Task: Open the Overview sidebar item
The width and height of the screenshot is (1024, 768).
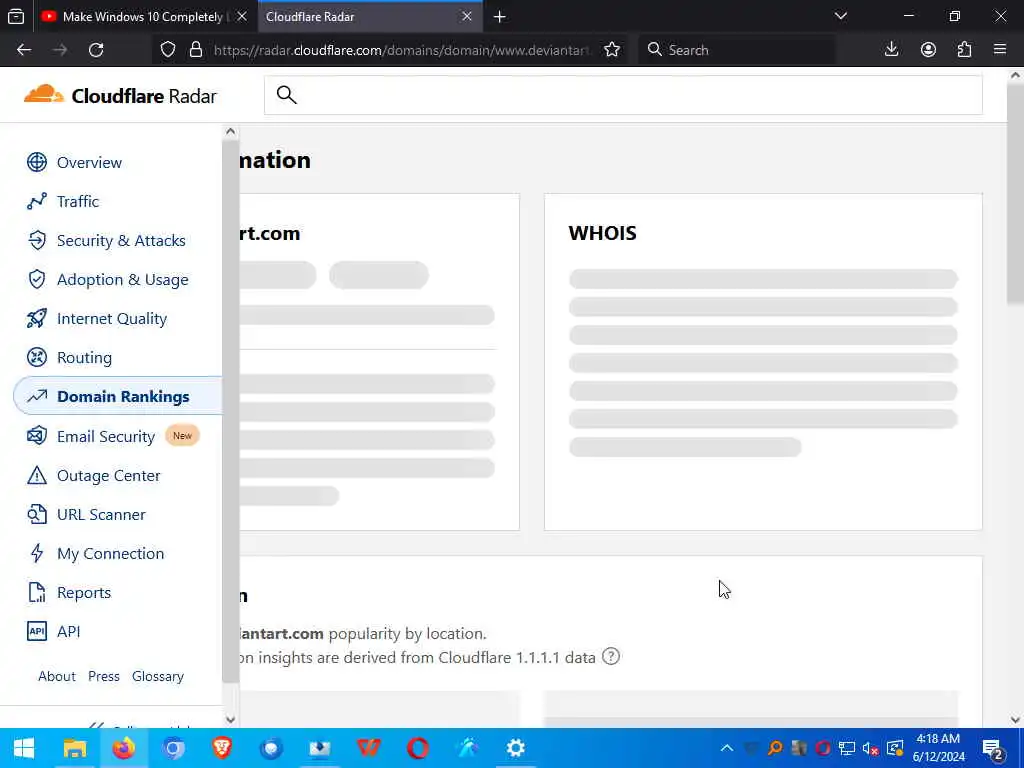Action: (89, 163)
